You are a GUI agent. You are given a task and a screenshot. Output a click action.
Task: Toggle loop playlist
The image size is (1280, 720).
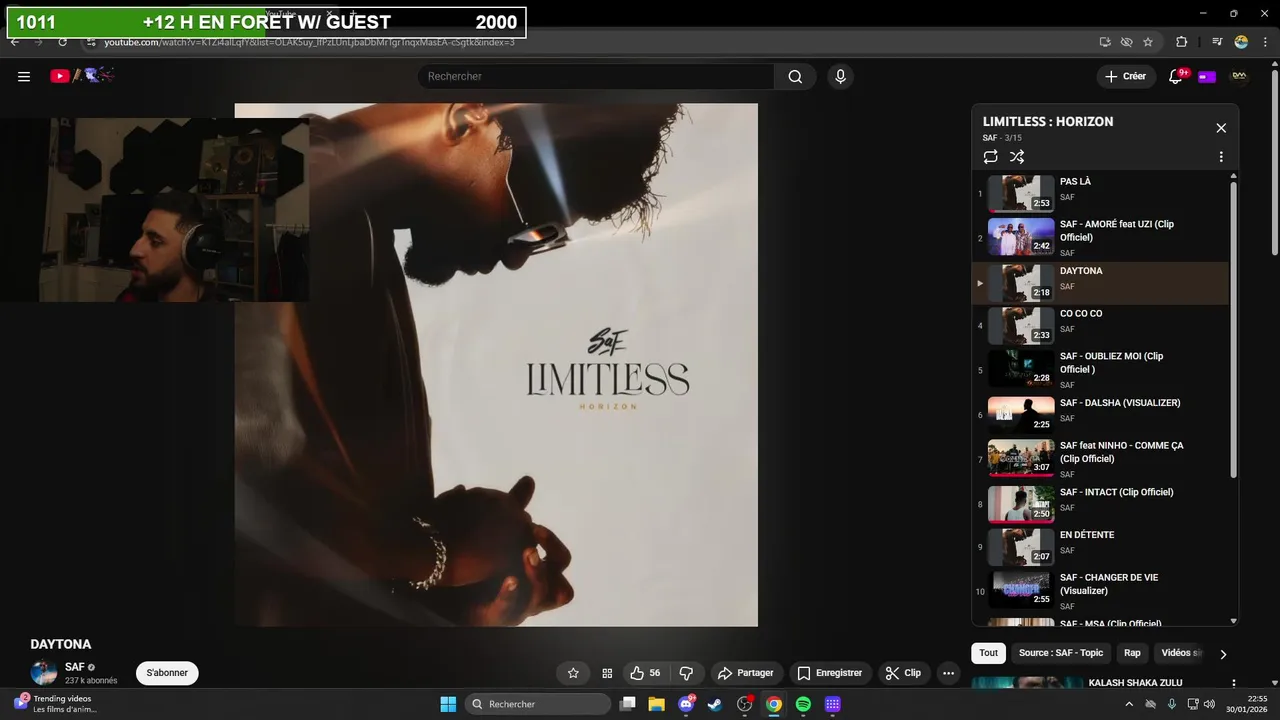point(990,157)
